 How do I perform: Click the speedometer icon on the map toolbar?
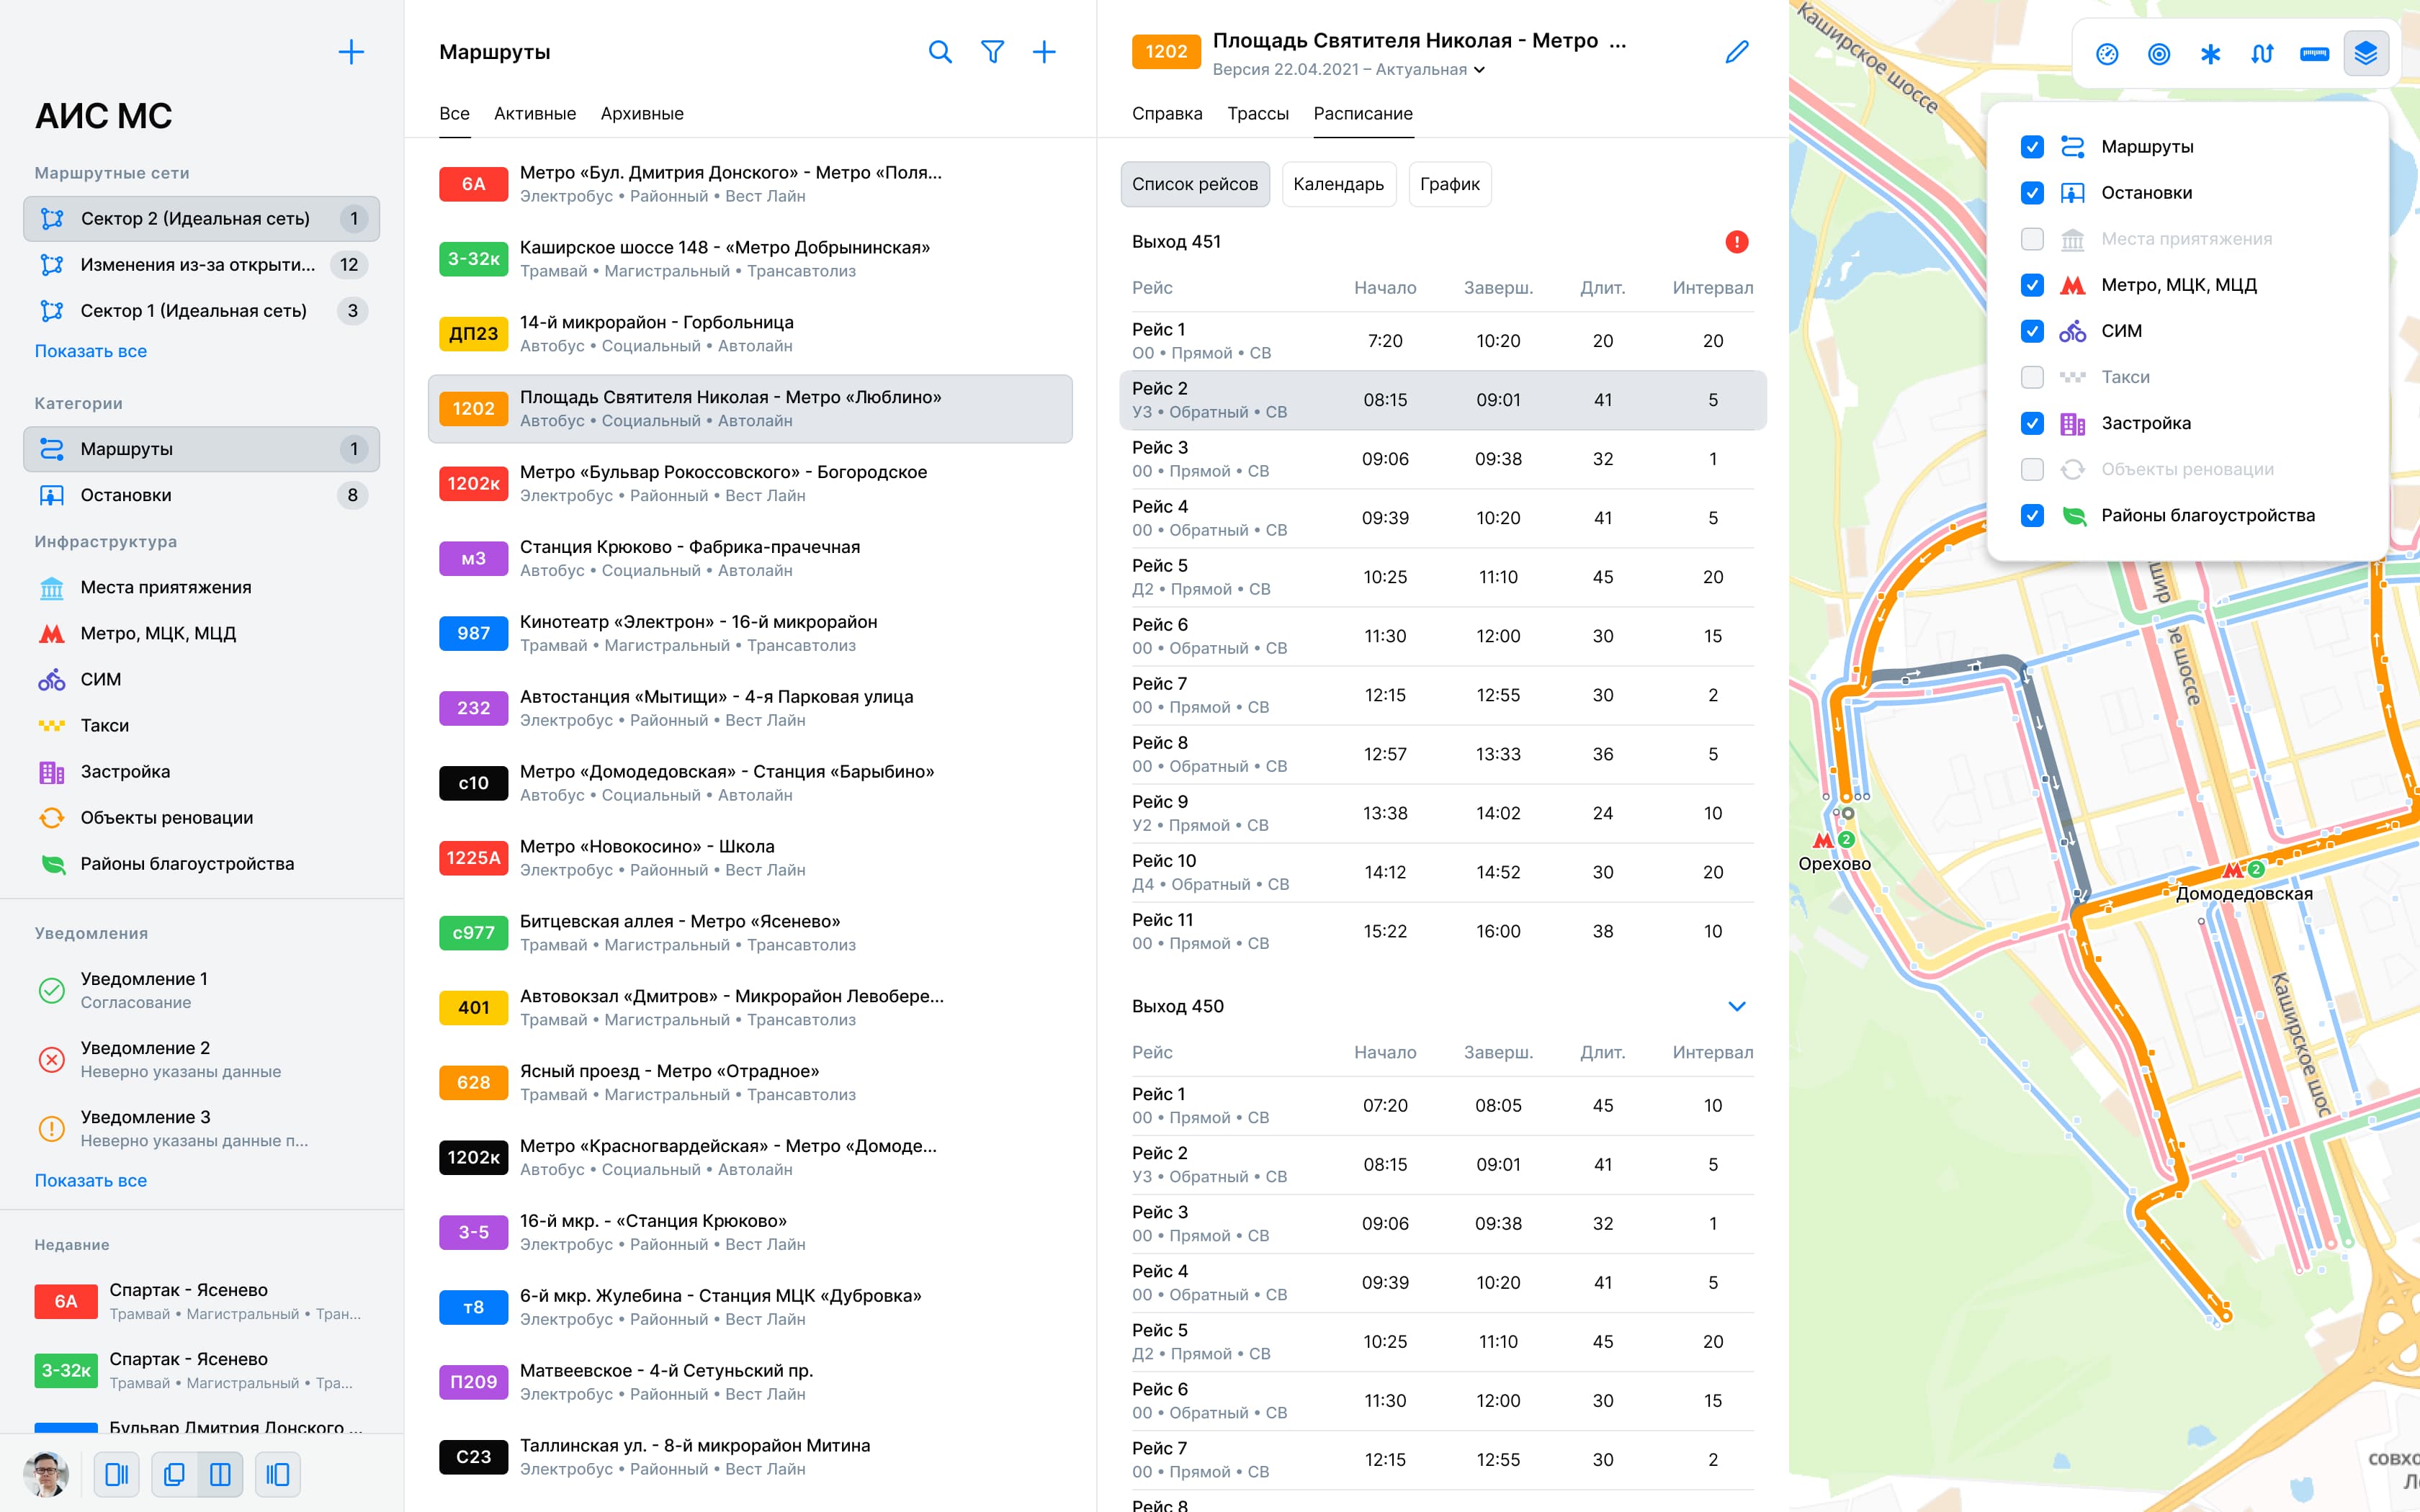click(2109, 53)
